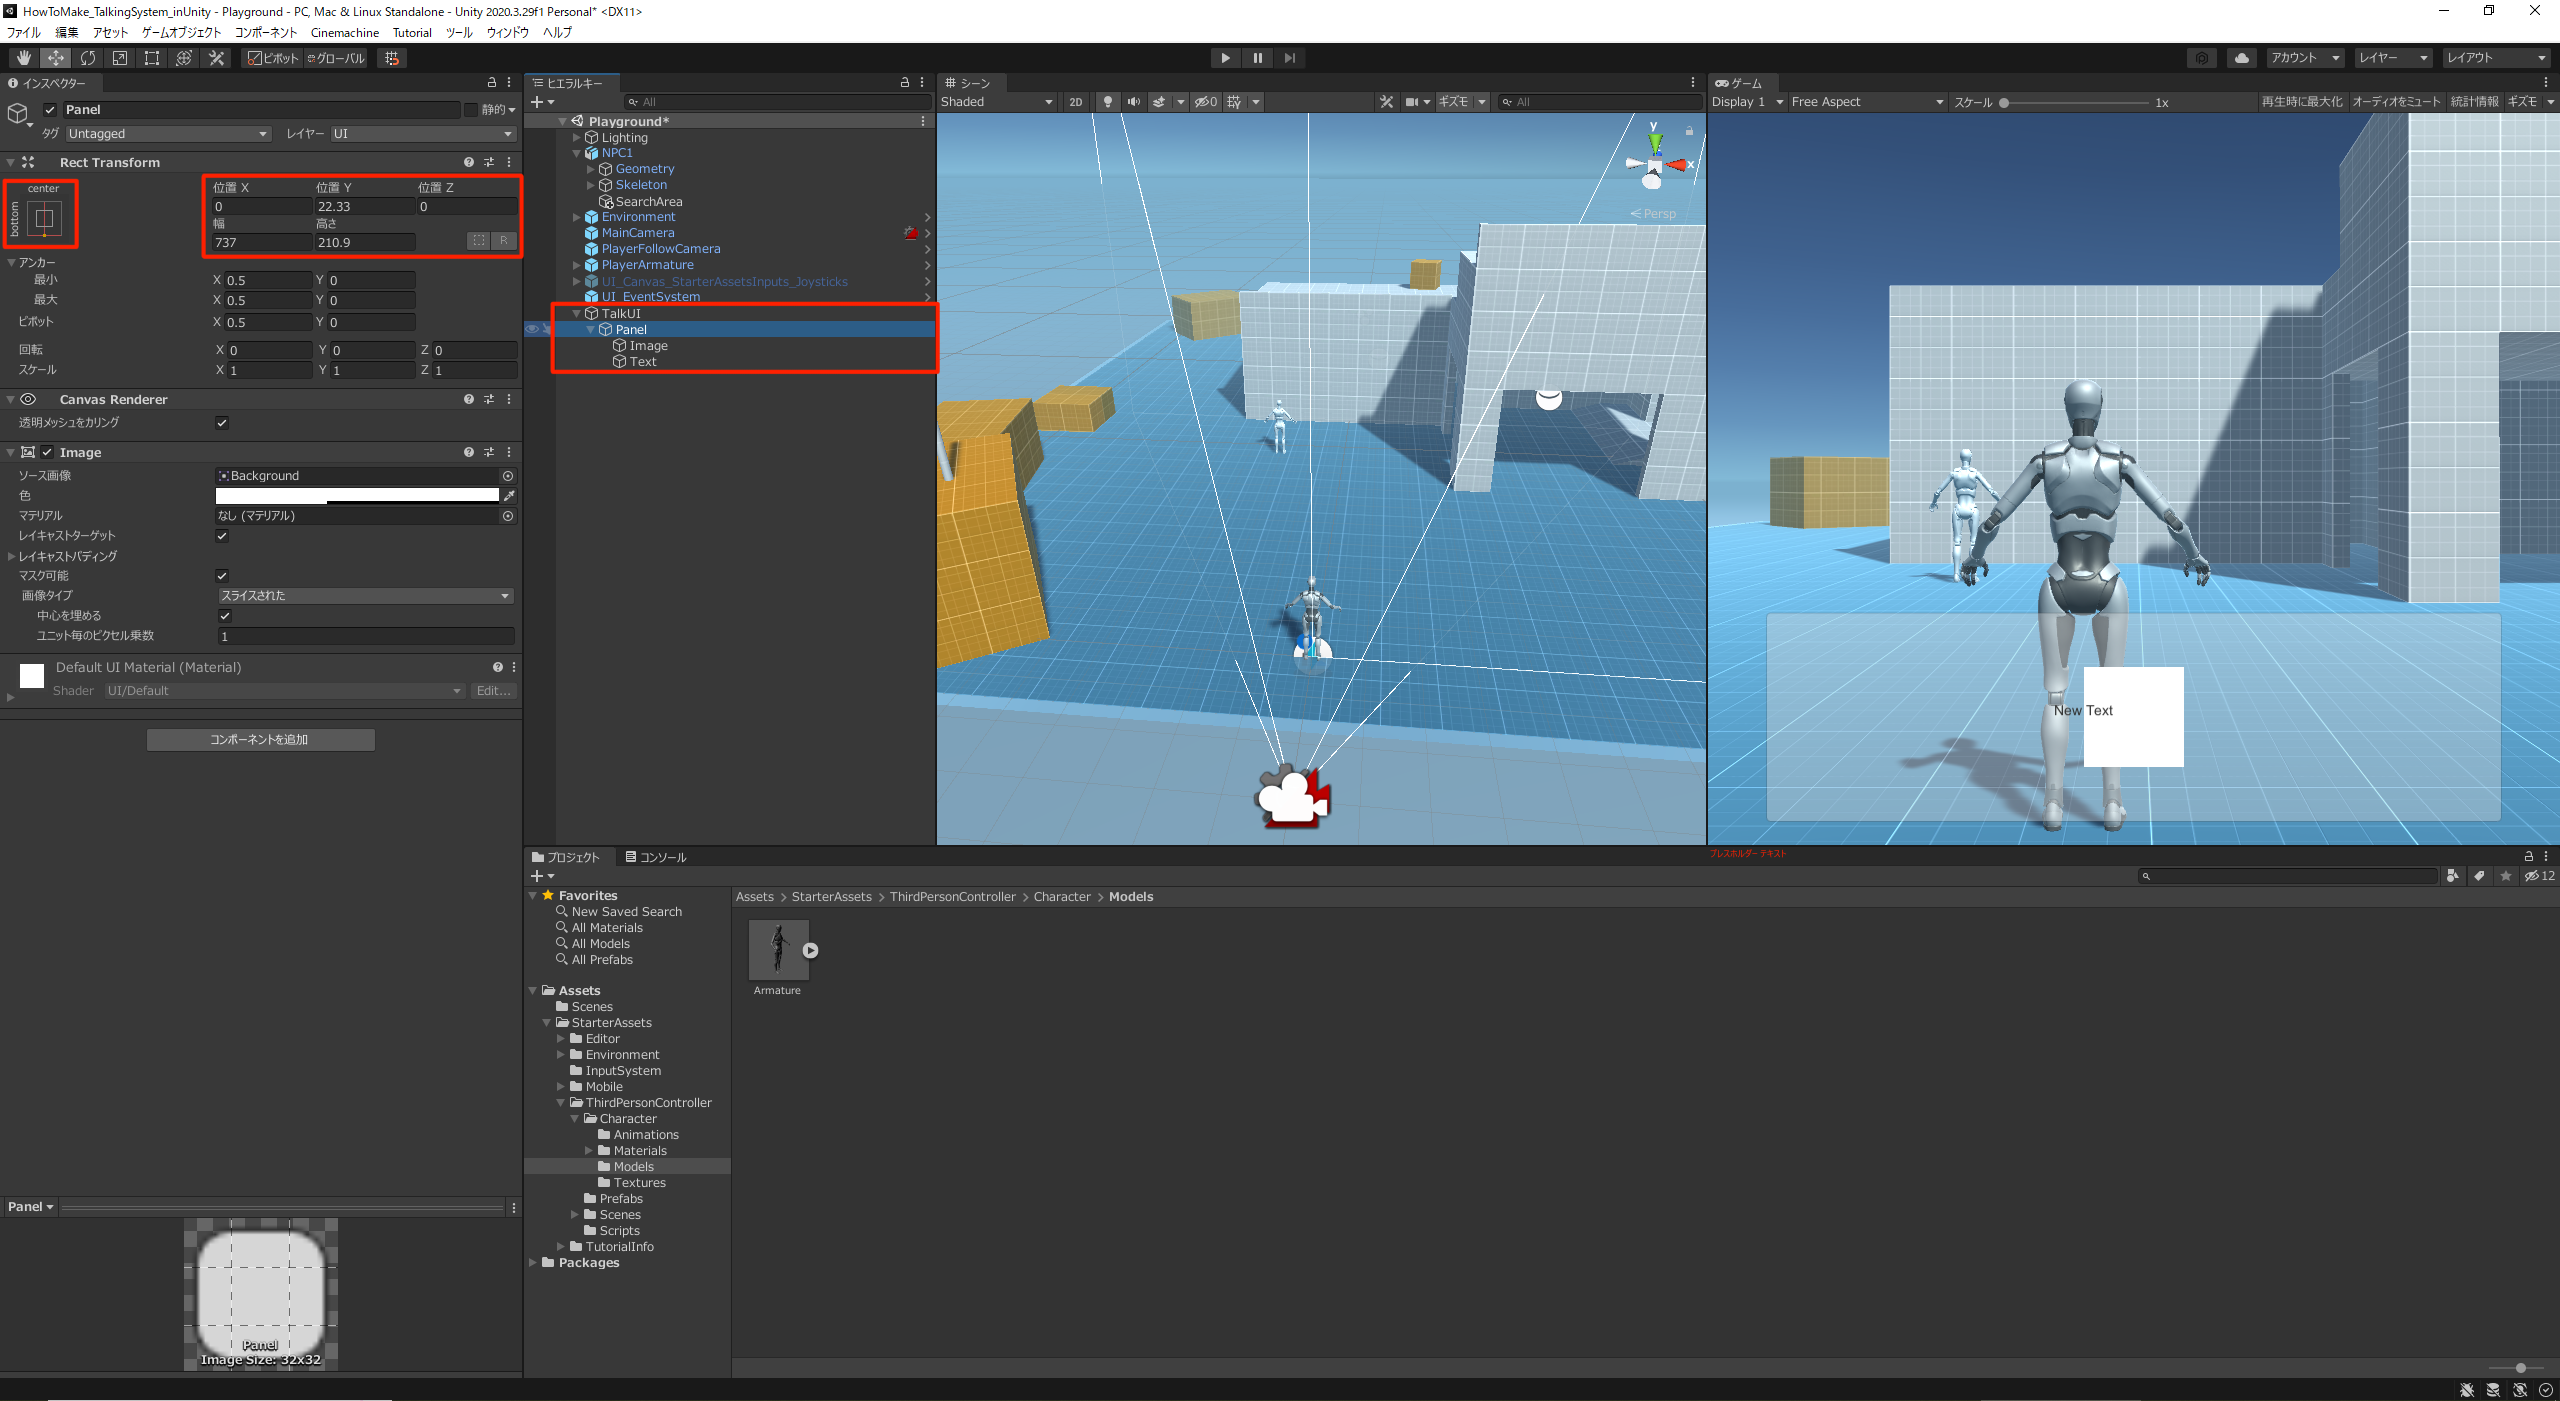Open cloud services via the cloud icon
2560x1401 pixels.
[2241, 58]
